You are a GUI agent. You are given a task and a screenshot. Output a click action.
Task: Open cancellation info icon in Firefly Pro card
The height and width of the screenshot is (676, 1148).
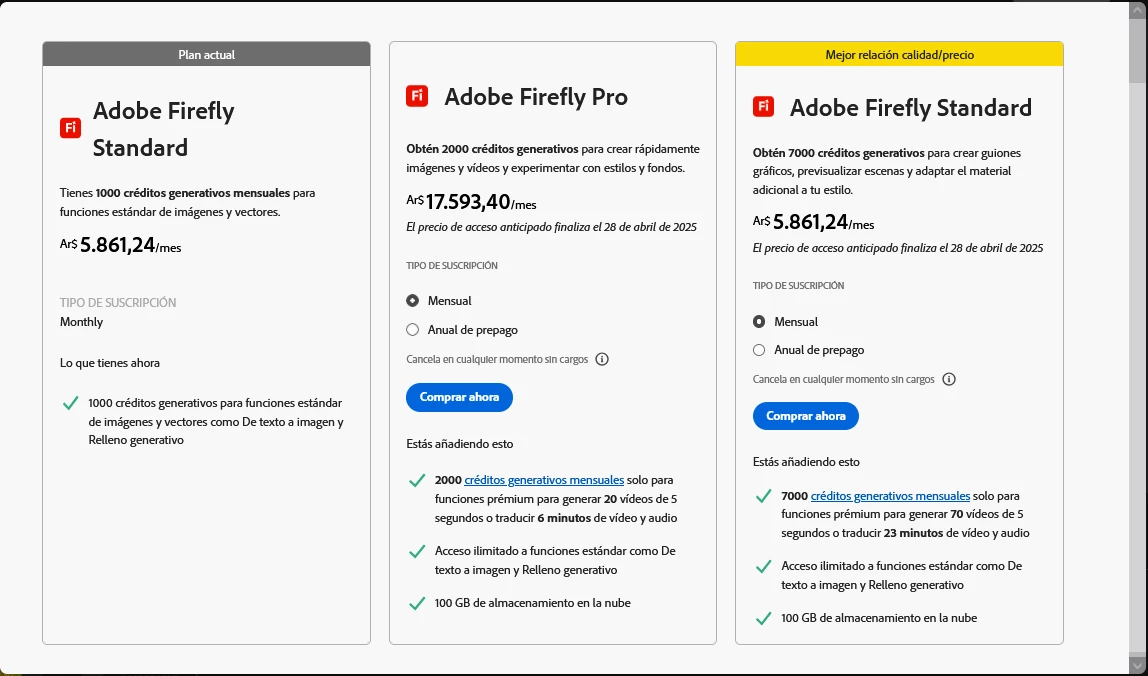pyautogui.click(x=602, y=359)
